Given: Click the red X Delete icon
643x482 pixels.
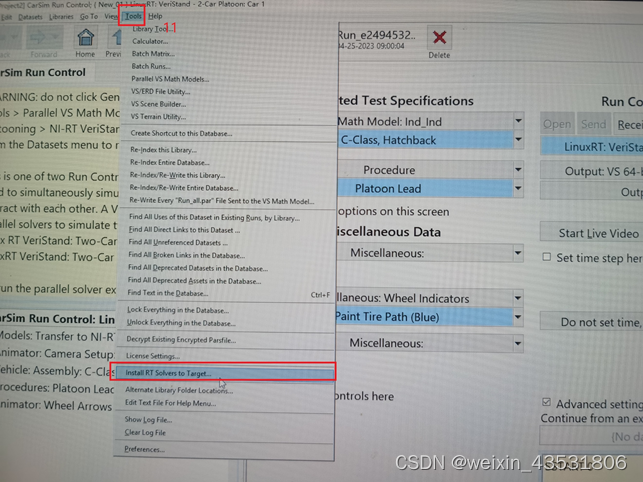Looking at the screenshot, I should pos(439,38).
